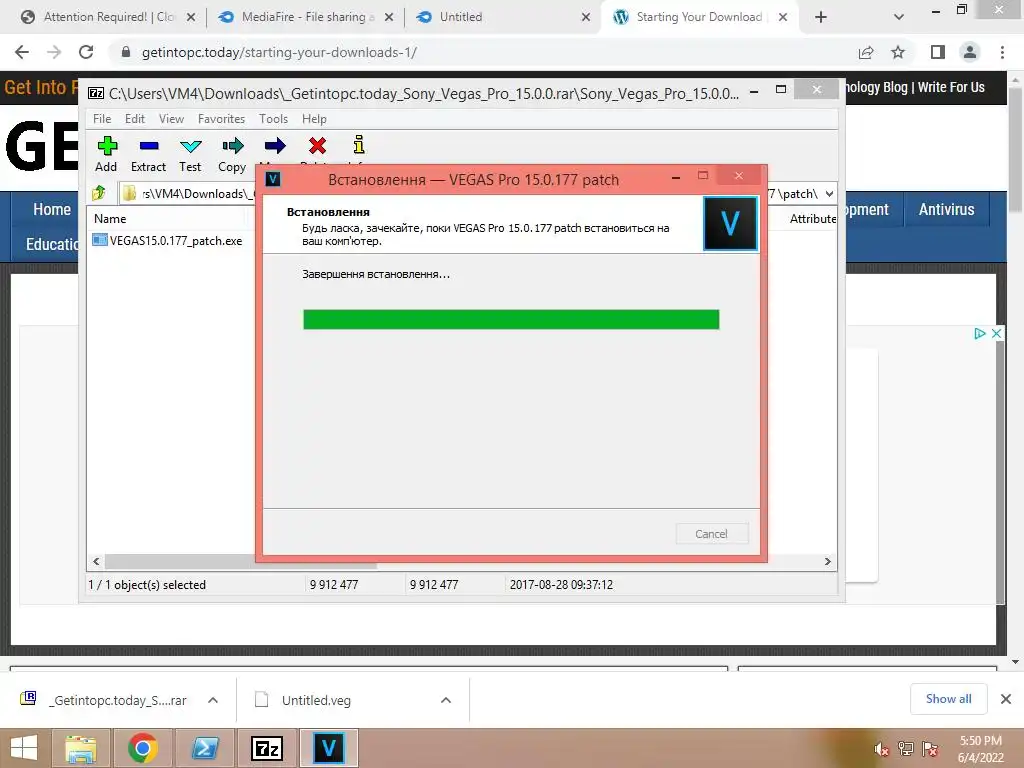Click the Attributes column header in 7-Zip
This screenshot has height=768, width=1024.
tap(812, 219)
